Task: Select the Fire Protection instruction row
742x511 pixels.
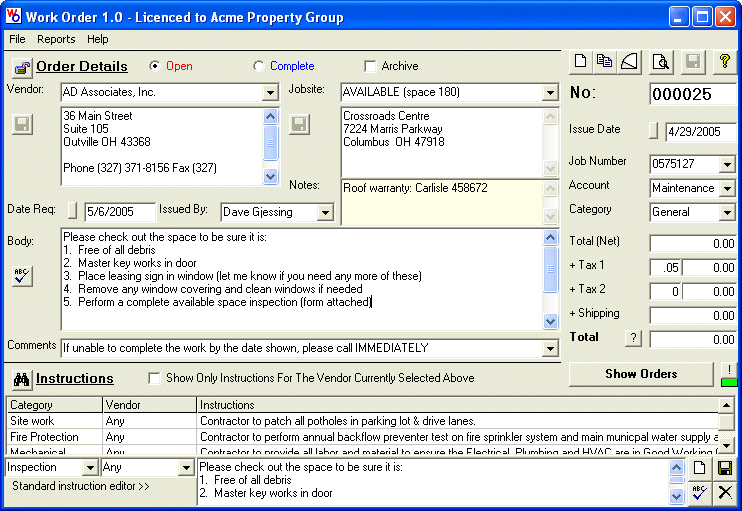Action: coord(362,437)
